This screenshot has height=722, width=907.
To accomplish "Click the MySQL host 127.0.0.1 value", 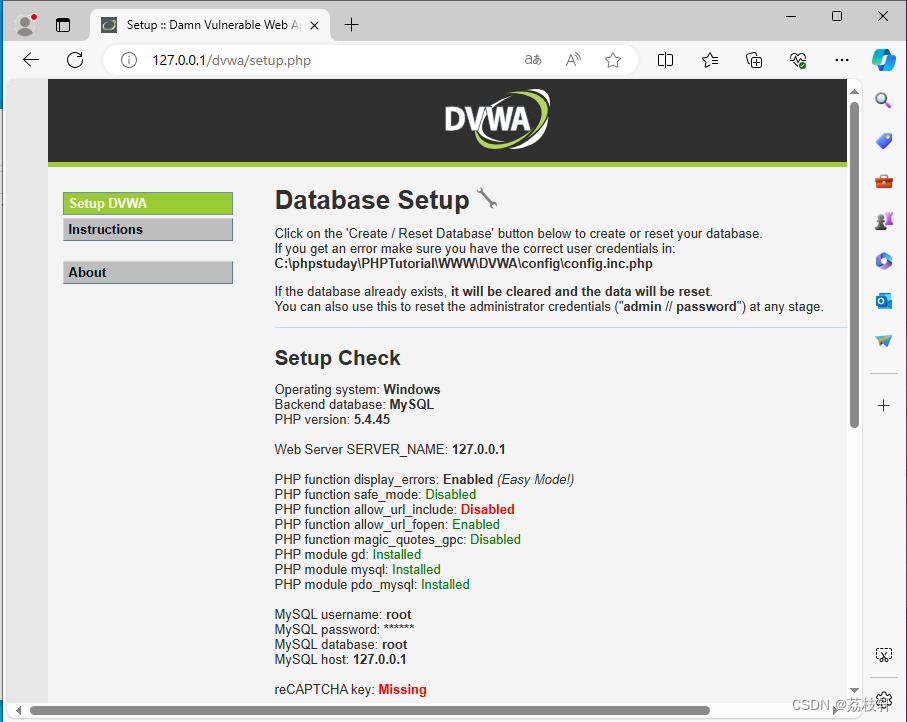I will 379,660.
